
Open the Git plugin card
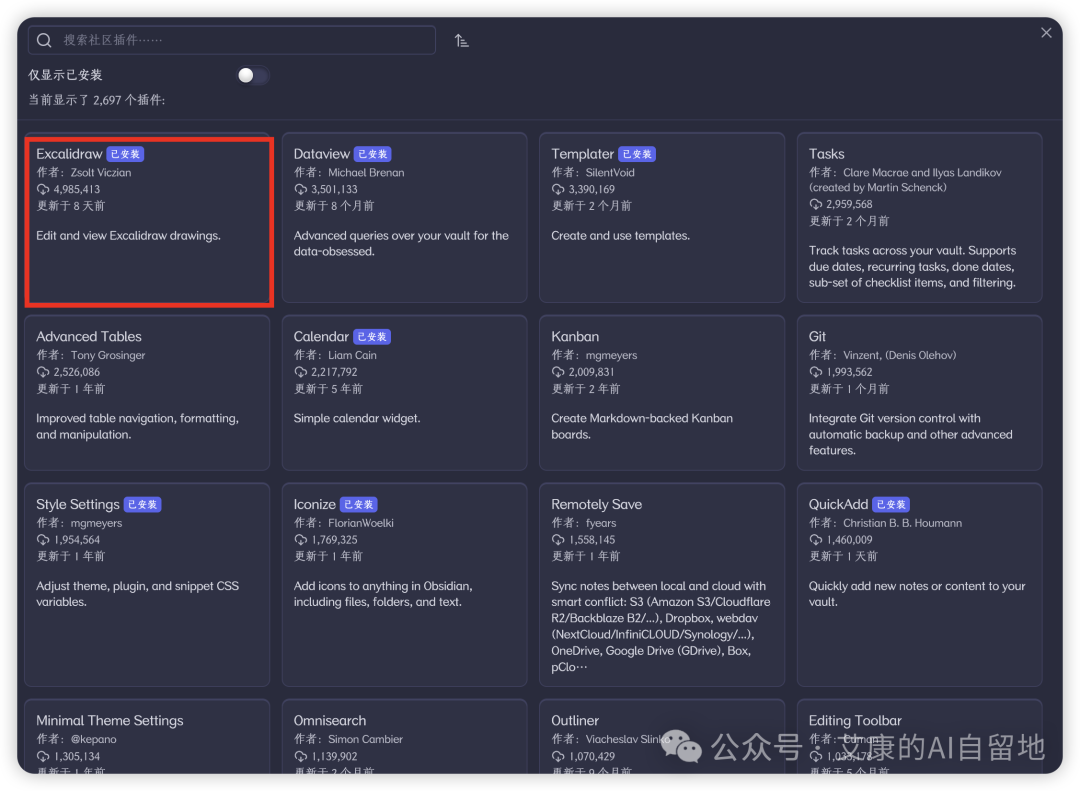tap(920, 393)
